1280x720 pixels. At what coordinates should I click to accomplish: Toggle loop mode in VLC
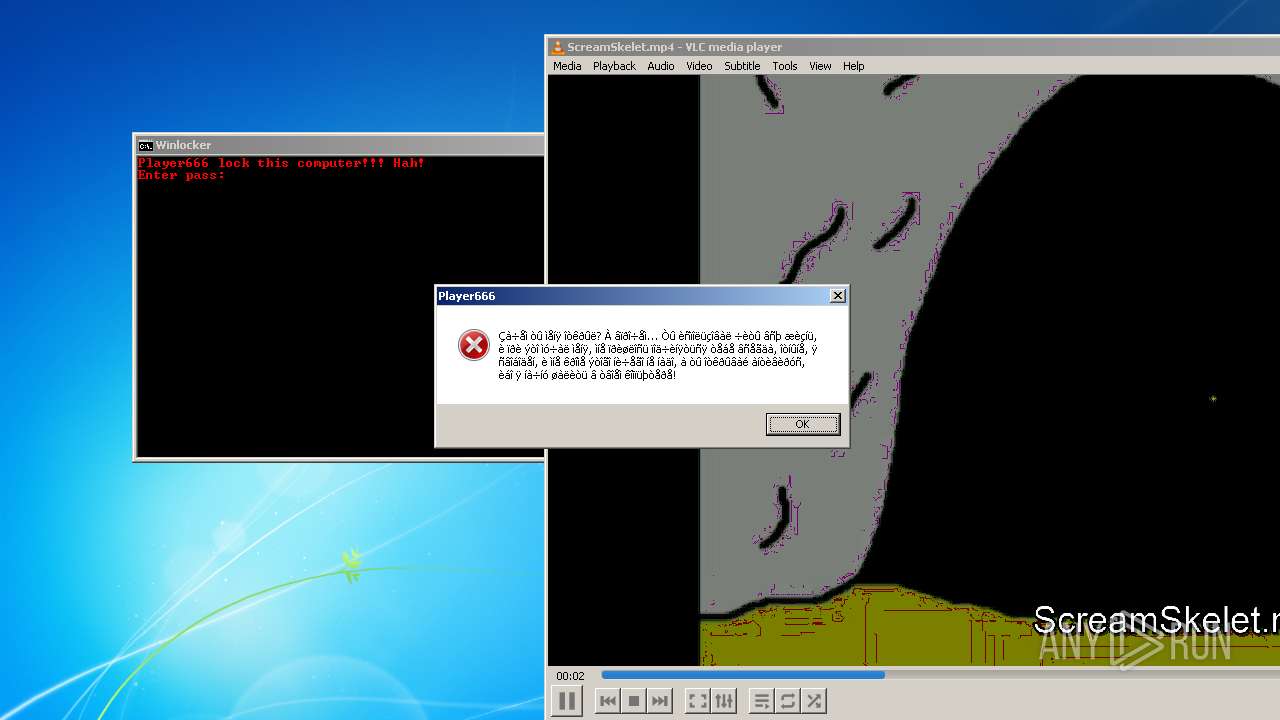(x=788, y=701)
